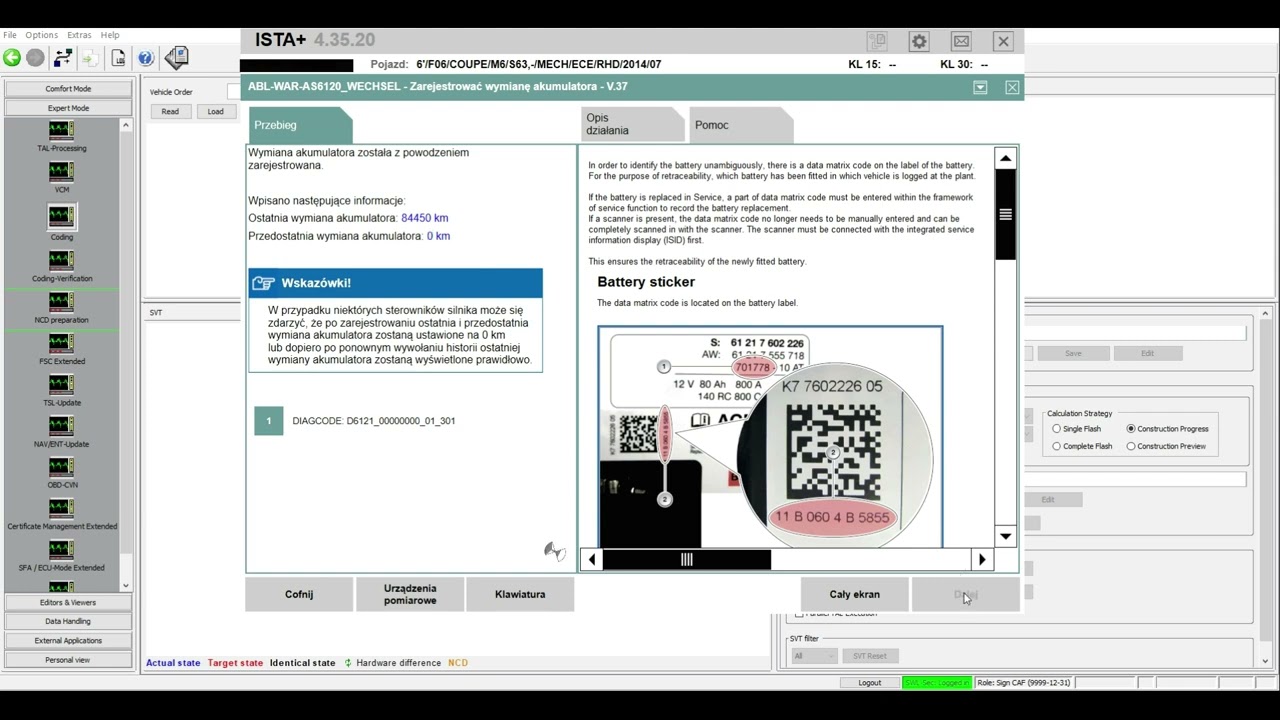Open the blue help question mark icon
The height and width of the screenshot is (720, 1280).
coord(146,58)
